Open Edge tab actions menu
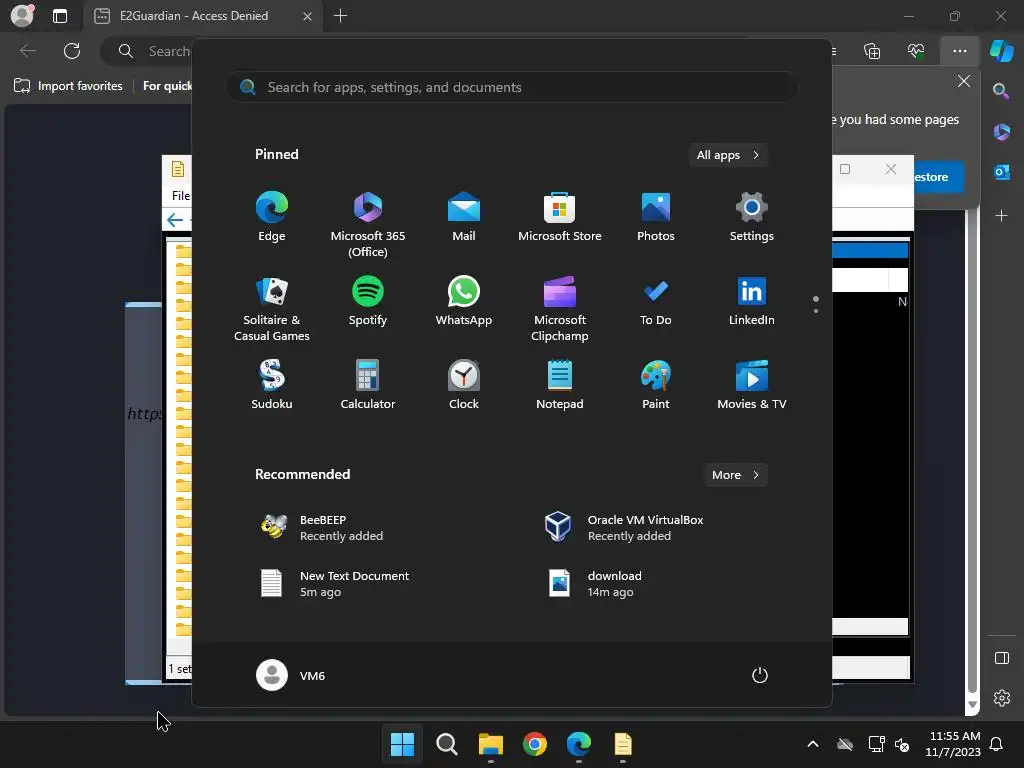 [x=59, y=16]
